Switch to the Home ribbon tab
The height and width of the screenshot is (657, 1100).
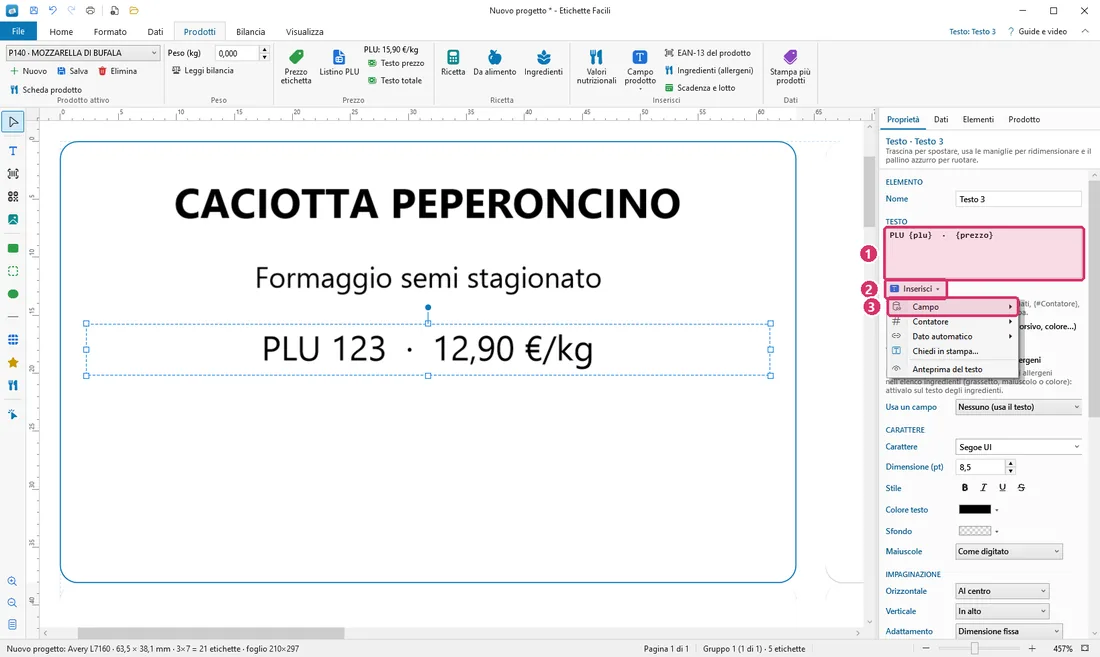pyautogui.click(x=61, y=32)
